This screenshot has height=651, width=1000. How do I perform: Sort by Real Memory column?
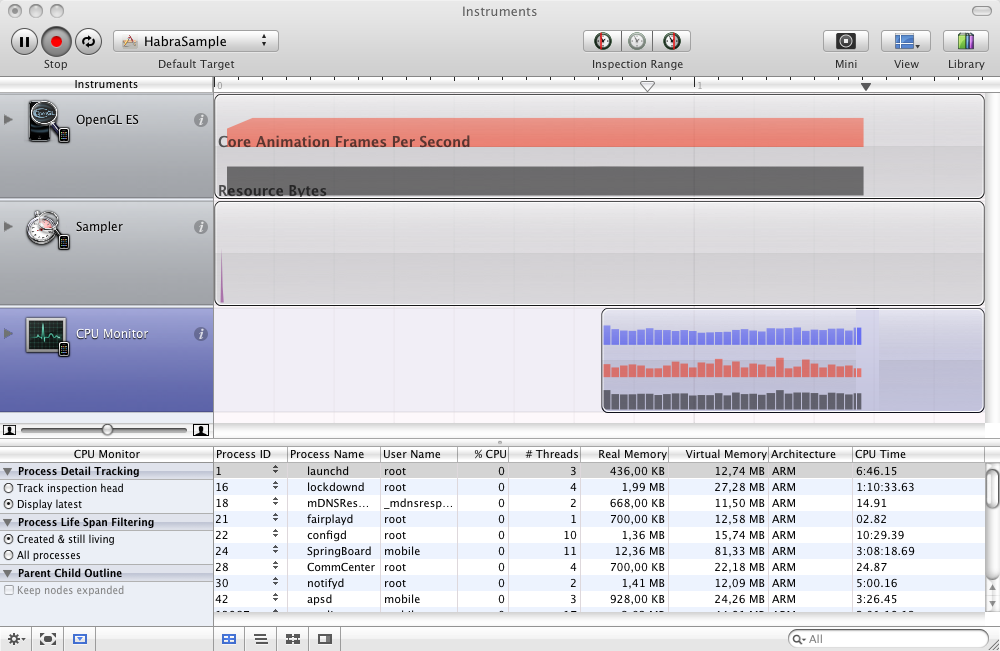[x=625, y=454]
